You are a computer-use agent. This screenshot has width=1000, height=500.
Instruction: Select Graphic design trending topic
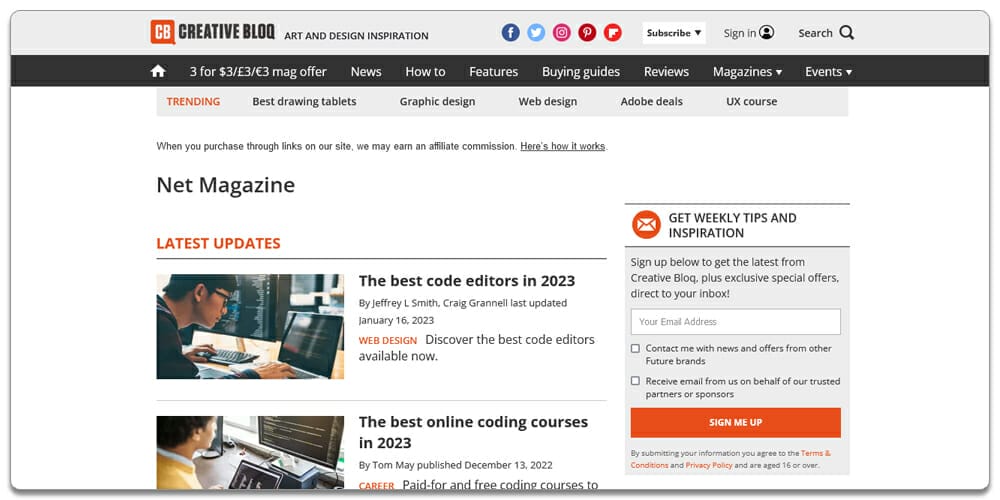pyautogui.click(x=438, y=101)
